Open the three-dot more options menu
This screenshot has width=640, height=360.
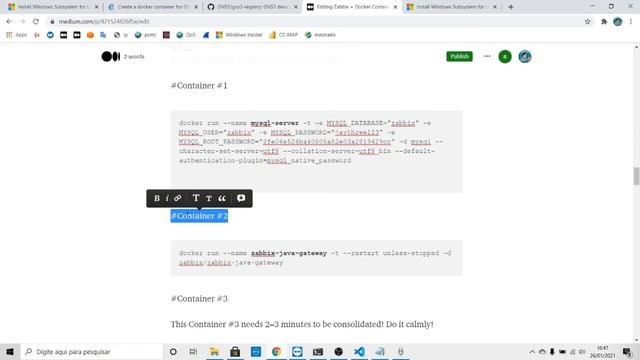487,56
